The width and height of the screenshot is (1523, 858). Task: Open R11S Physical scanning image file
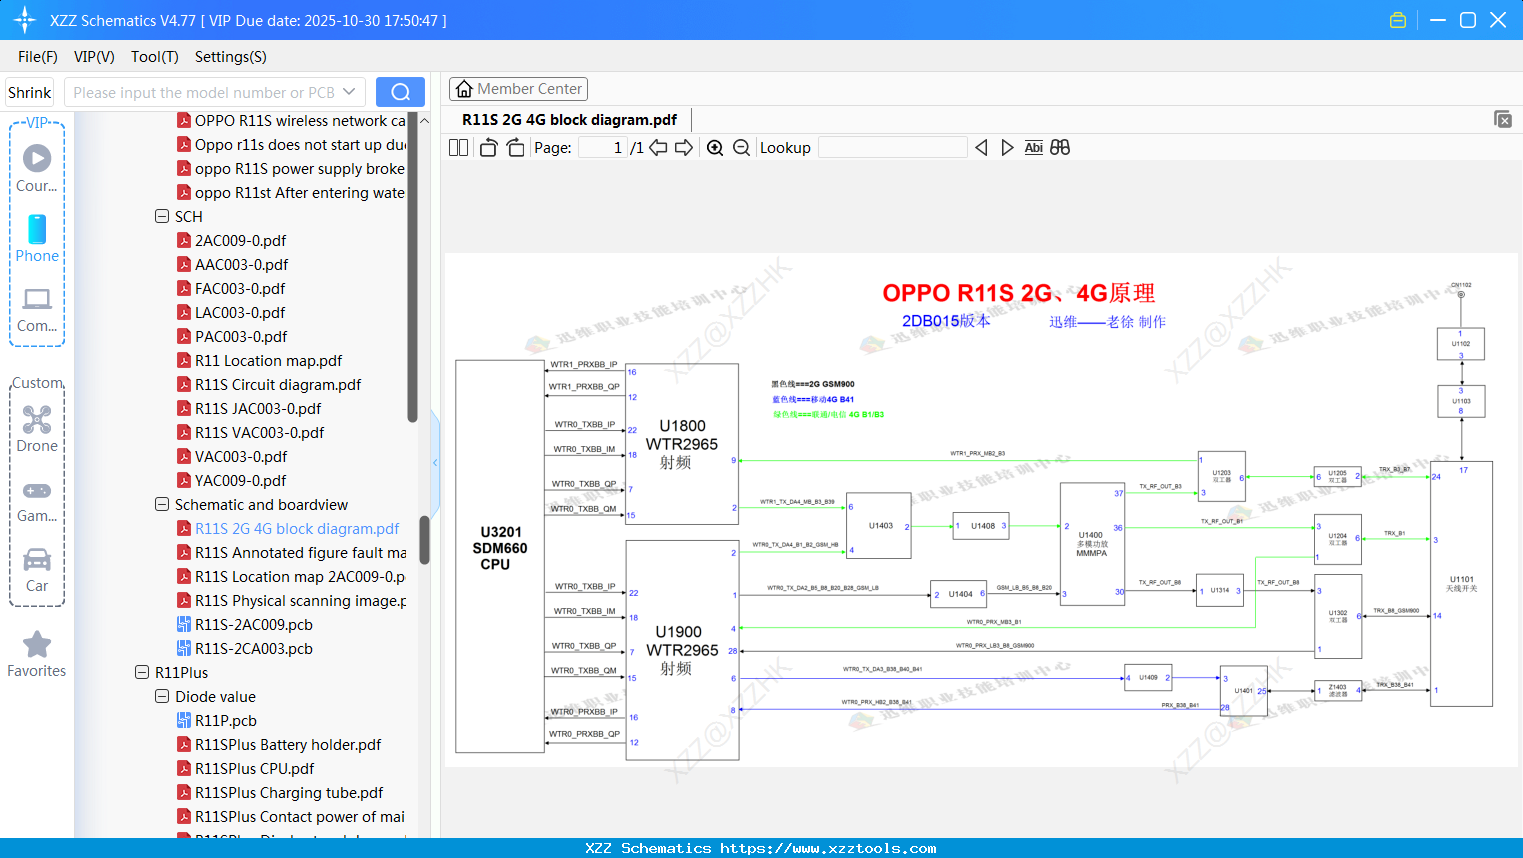click(301, 601)
